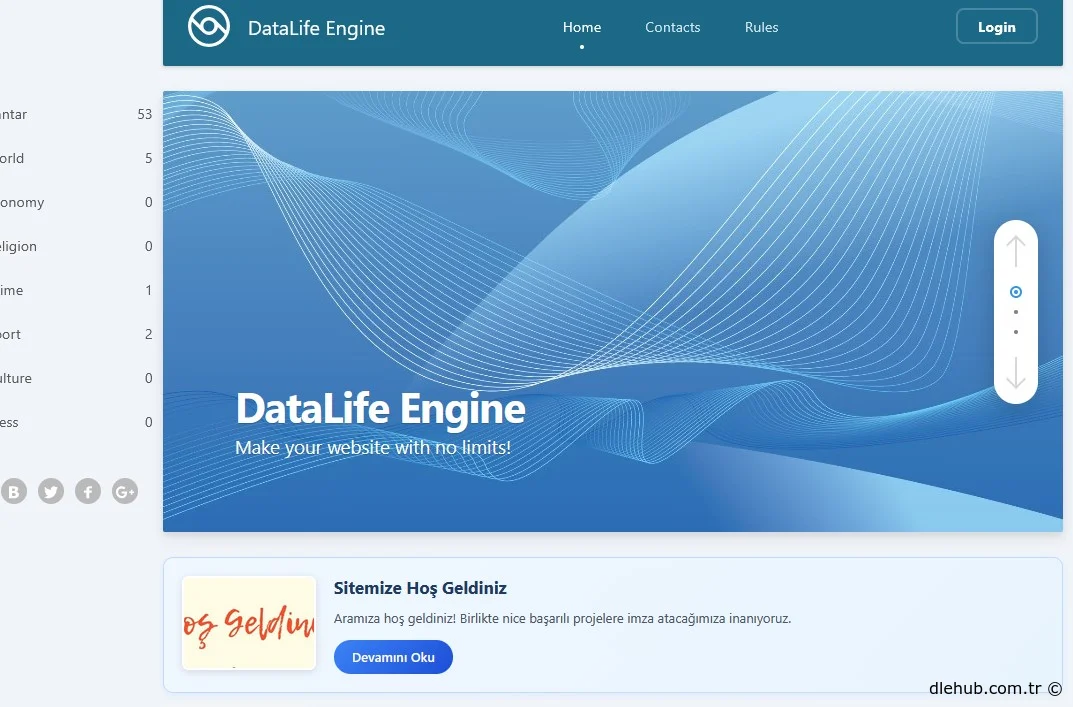
Task: Click the Login button
Action: pyautogui.click(x=996, y=27)
